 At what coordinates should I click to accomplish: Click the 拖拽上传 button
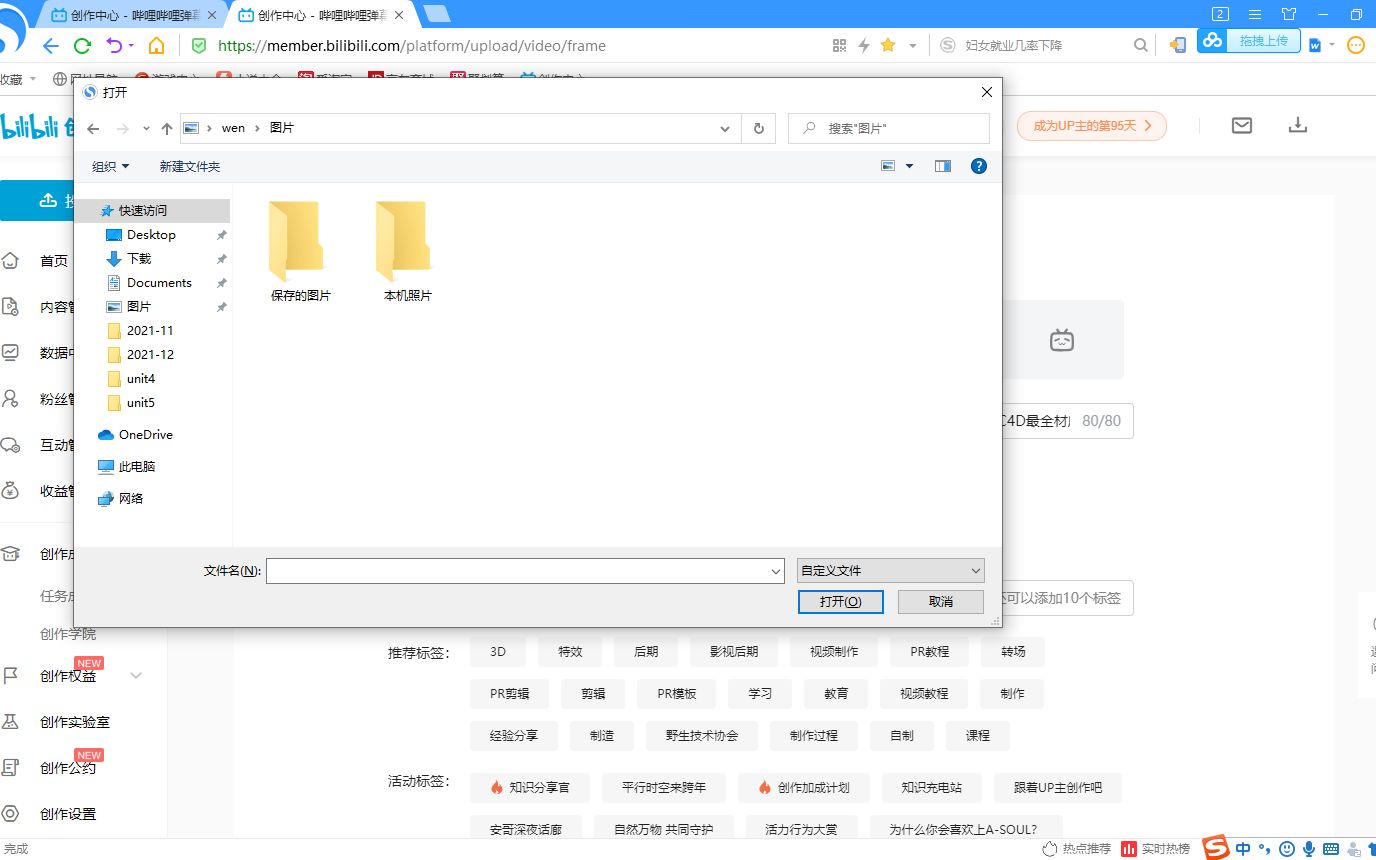[1263, 41]
